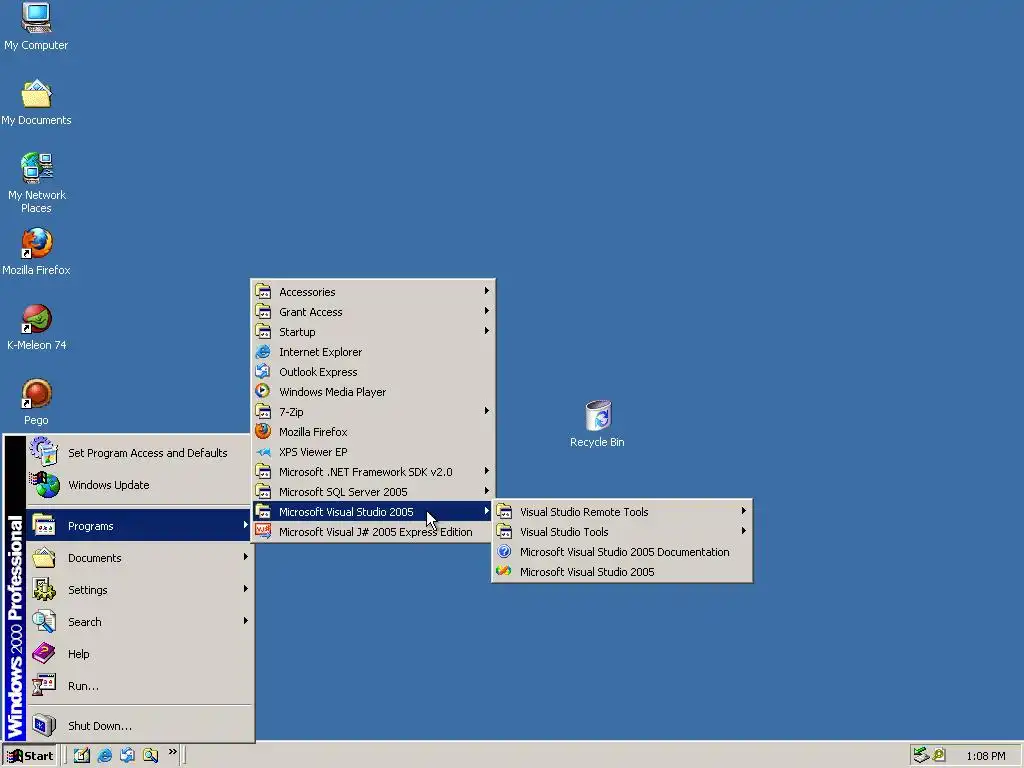Expand Grant Access submenu arrow
Image resolution: width=1024 pixels, height=768 pixels.
(x=487, y=311)
